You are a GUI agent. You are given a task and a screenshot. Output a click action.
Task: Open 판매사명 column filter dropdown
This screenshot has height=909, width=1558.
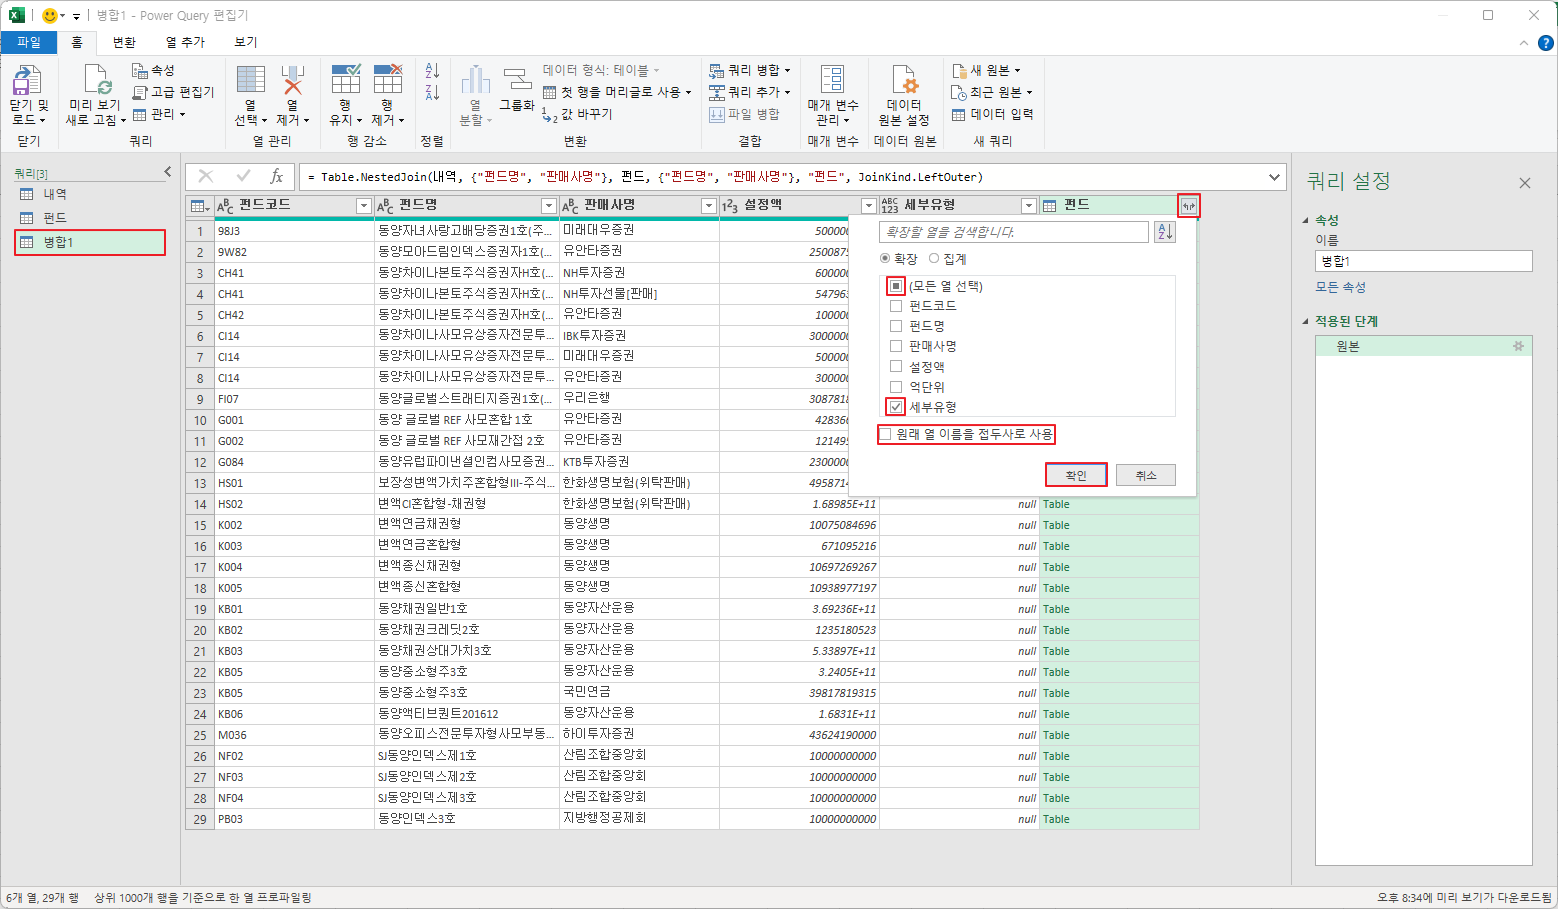click(x=708, y=205)
